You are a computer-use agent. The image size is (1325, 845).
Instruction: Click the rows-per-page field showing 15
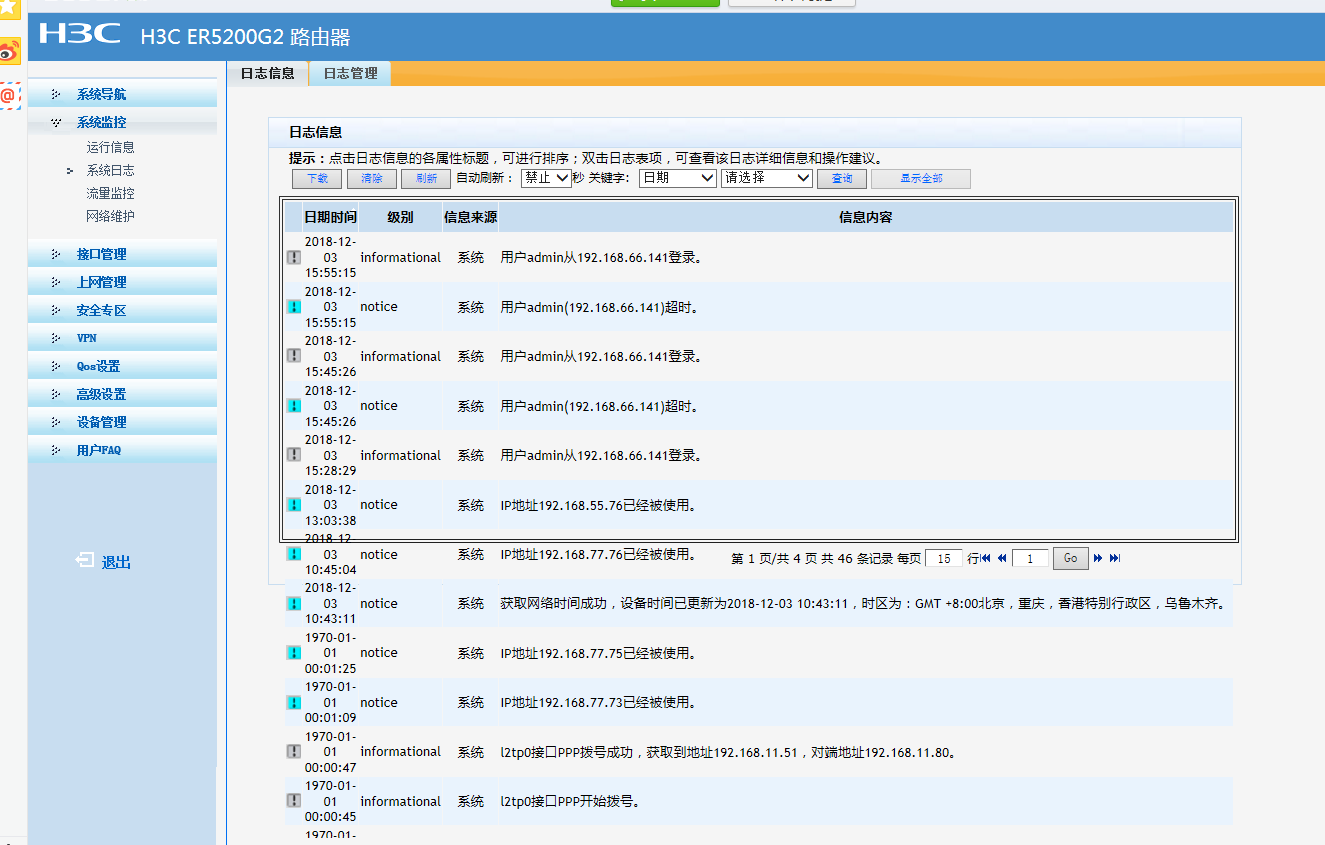tap(944, 559)
